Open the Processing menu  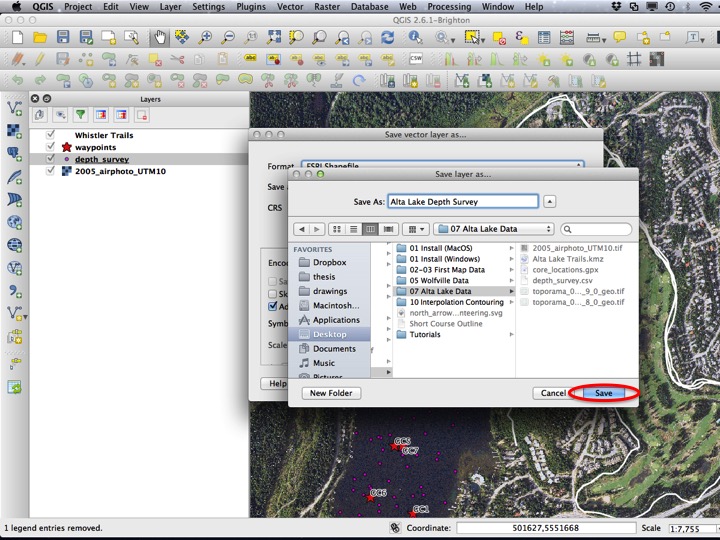449,6
